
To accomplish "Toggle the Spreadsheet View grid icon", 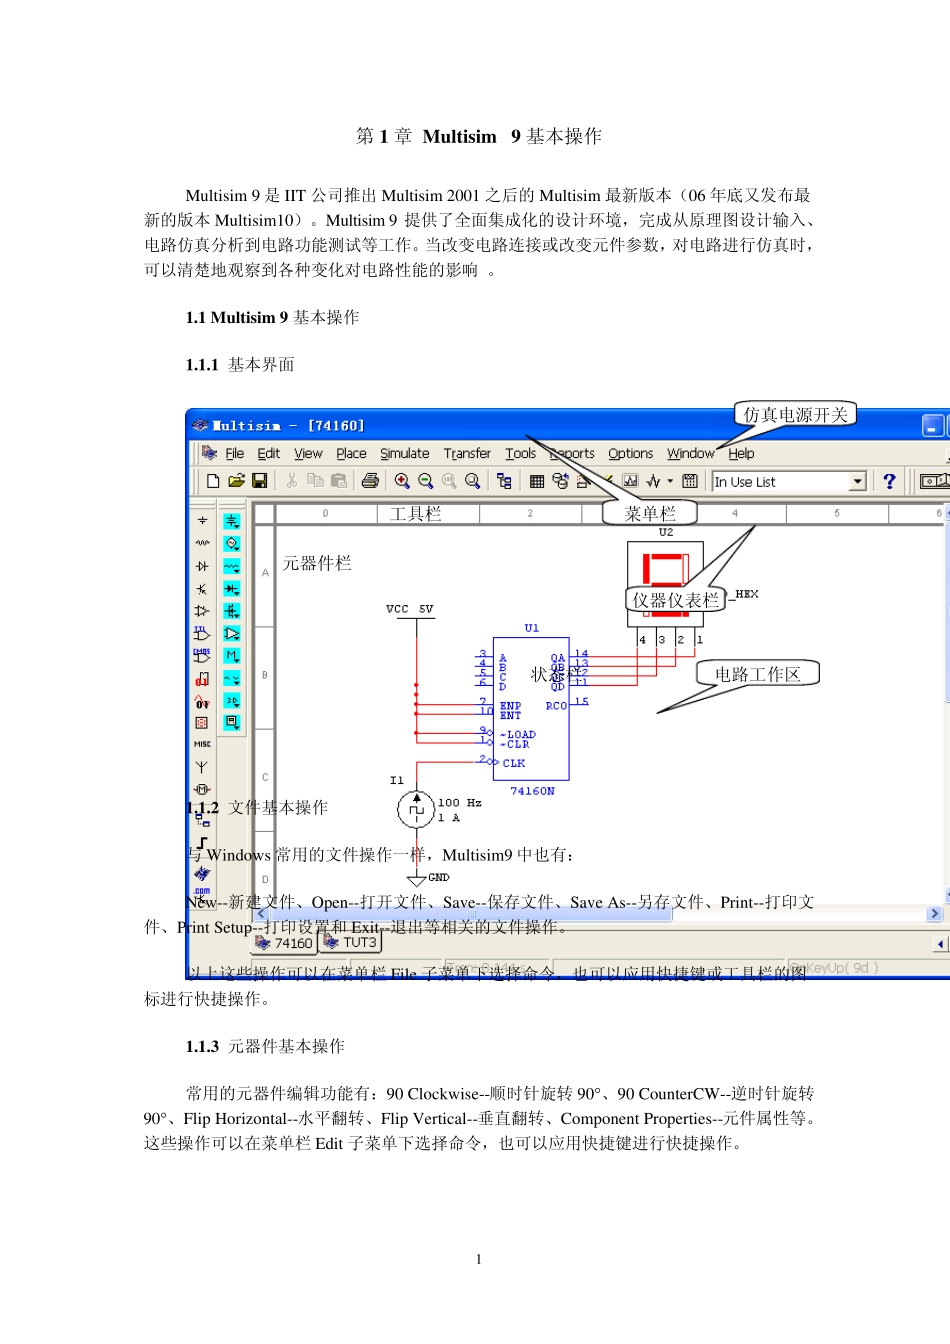I will [537, 481].
